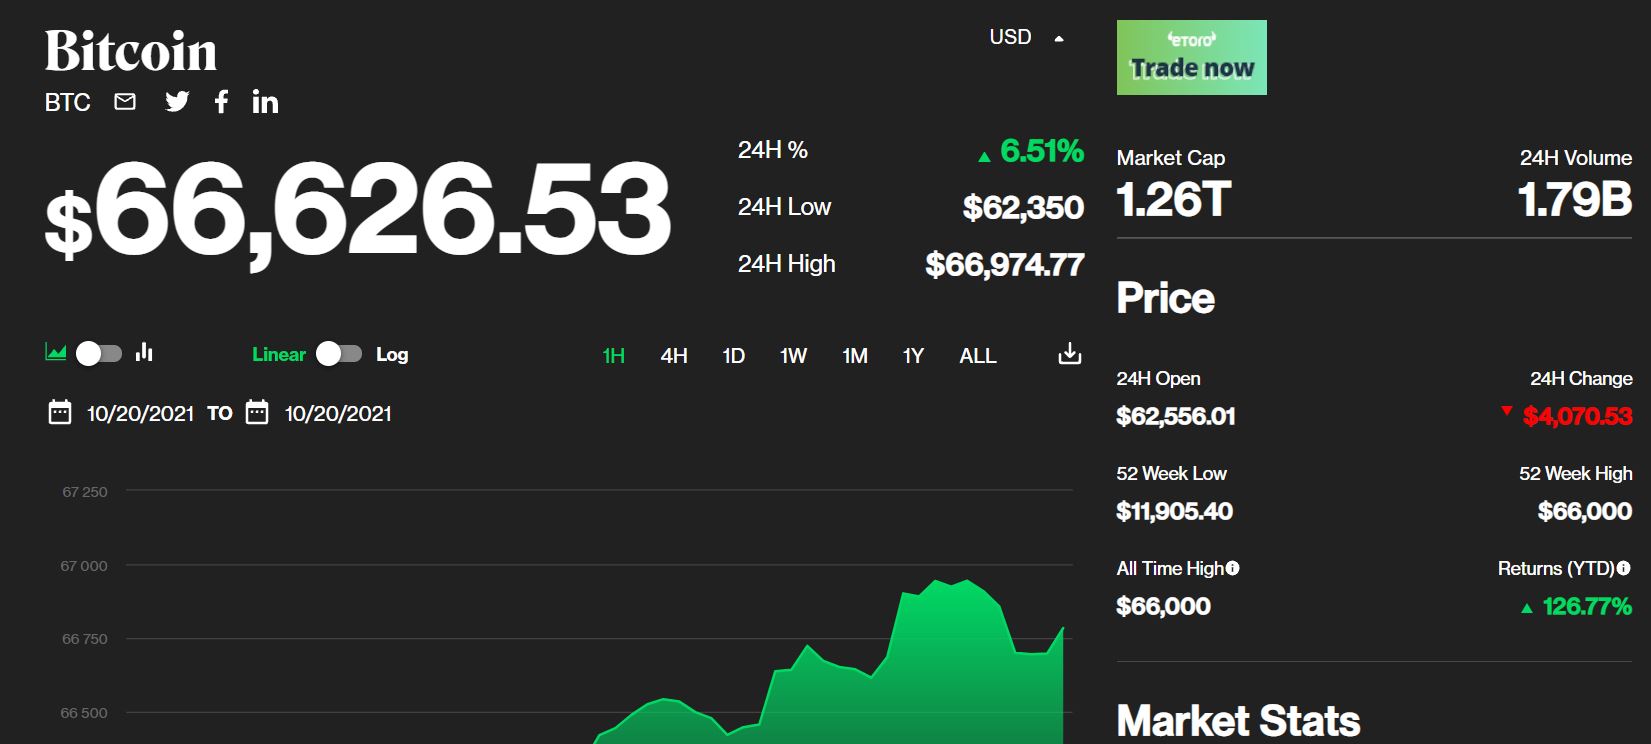This screenshot has height=744, width=1651.
Task: Click the bar chart icon
Action: pos(144,352)
